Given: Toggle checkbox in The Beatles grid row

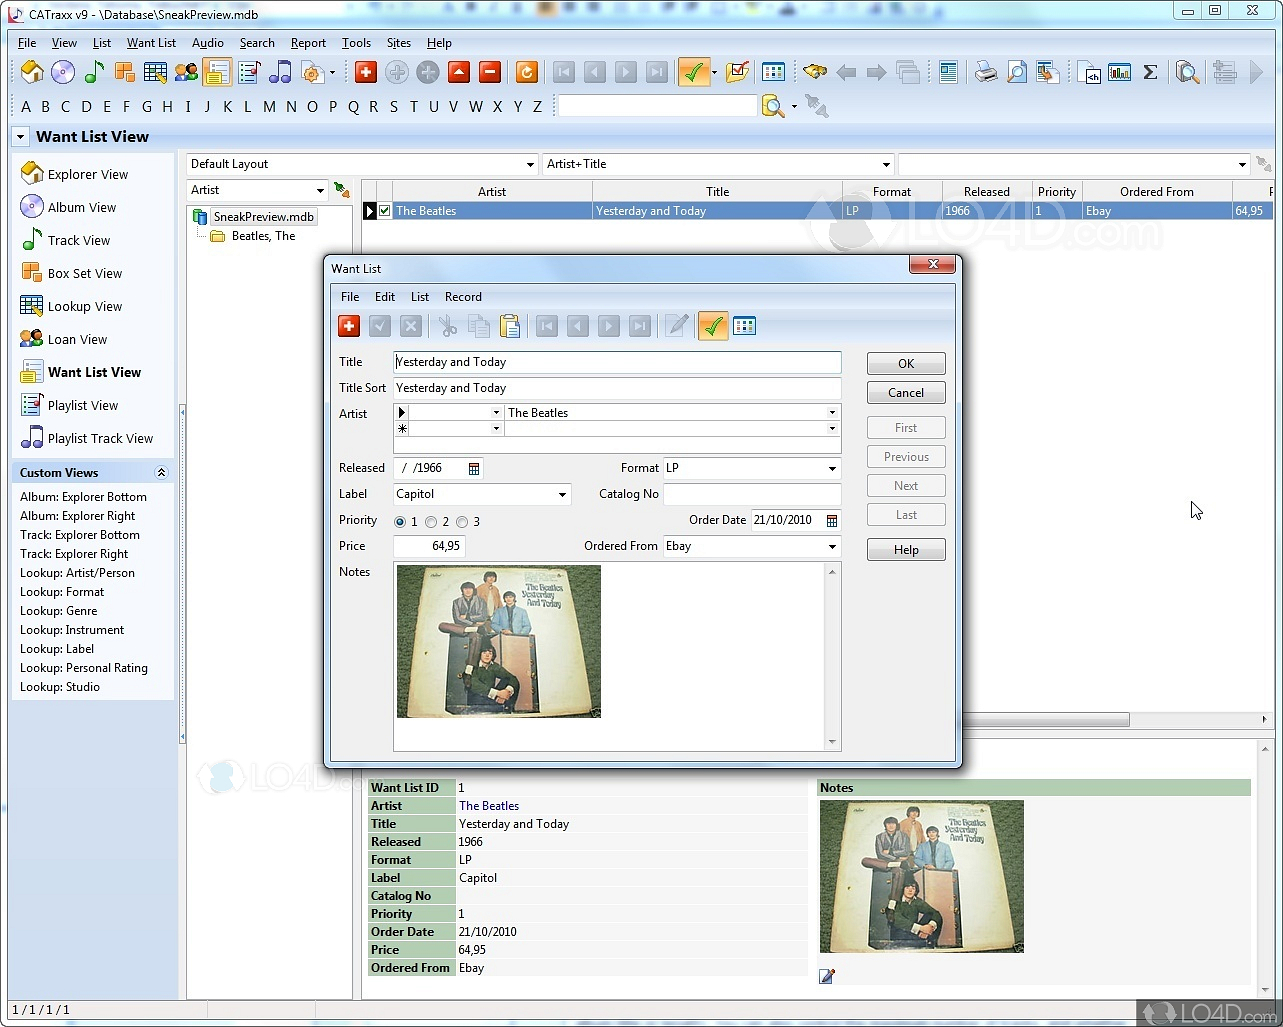Looking at the screenshot, I should coord(385,211).
